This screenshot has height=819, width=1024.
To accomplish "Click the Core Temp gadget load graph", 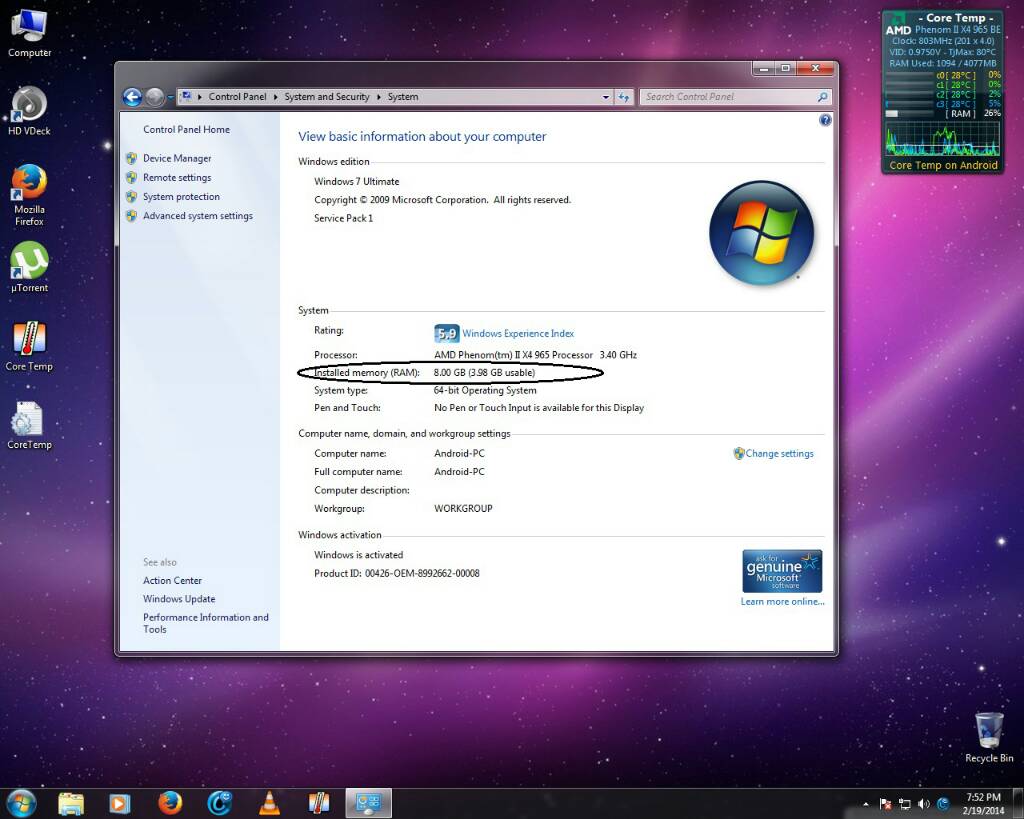I will click(942, 139).
